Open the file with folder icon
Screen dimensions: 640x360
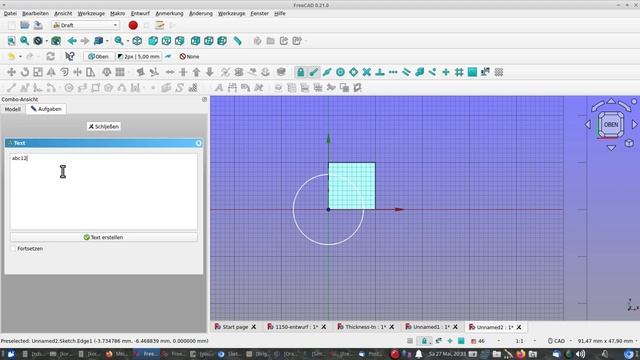tap(25, 25)
